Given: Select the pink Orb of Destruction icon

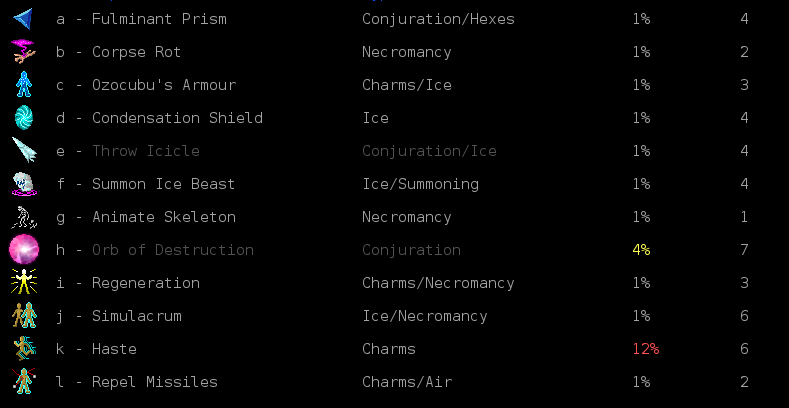Looking at the screenshot, I should (x=24, y=250).
